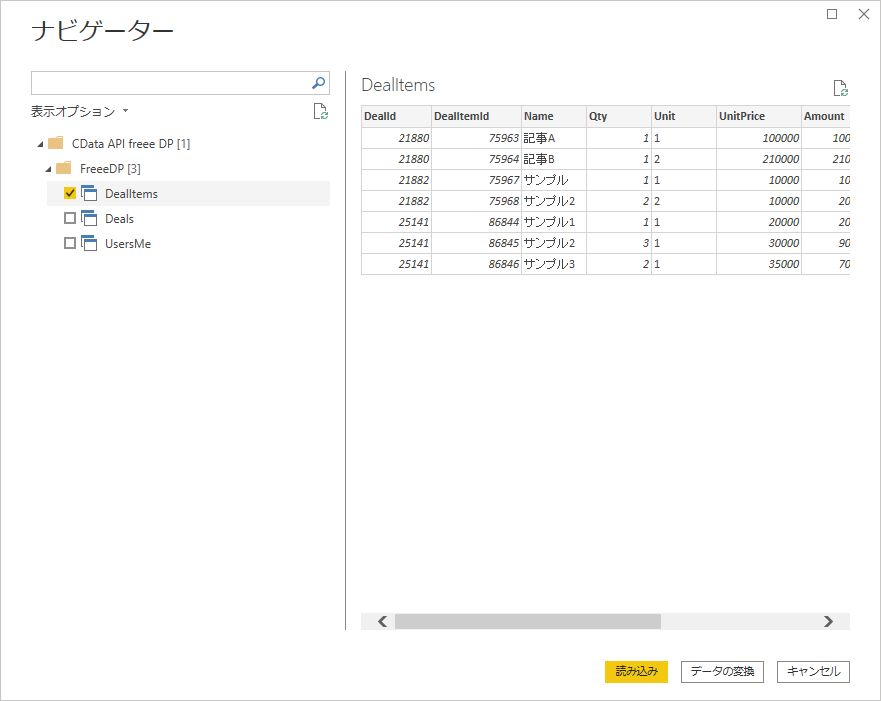
Task: Click the FreeeDP folder icon
Action: [63, 168]
